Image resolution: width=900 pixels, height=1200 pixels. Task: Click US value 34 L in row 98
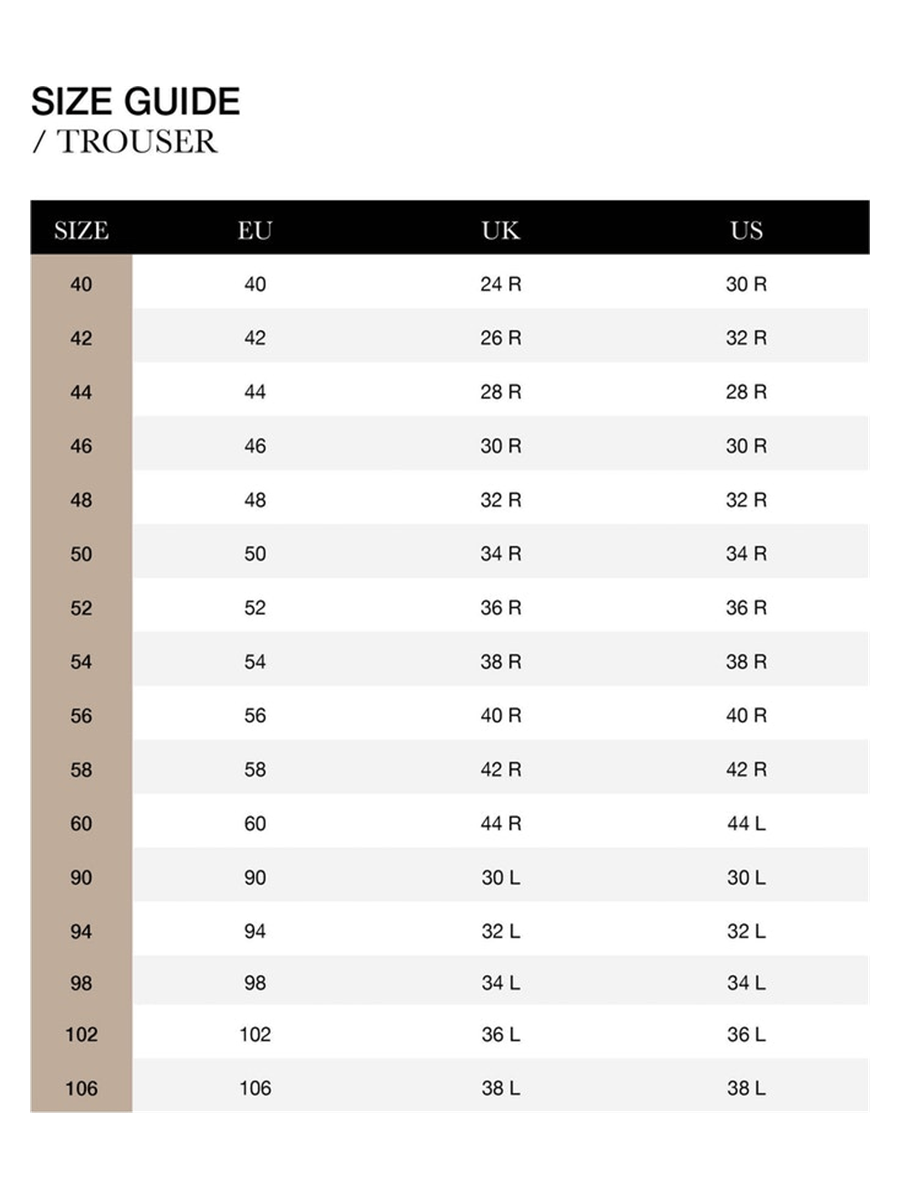746,983
